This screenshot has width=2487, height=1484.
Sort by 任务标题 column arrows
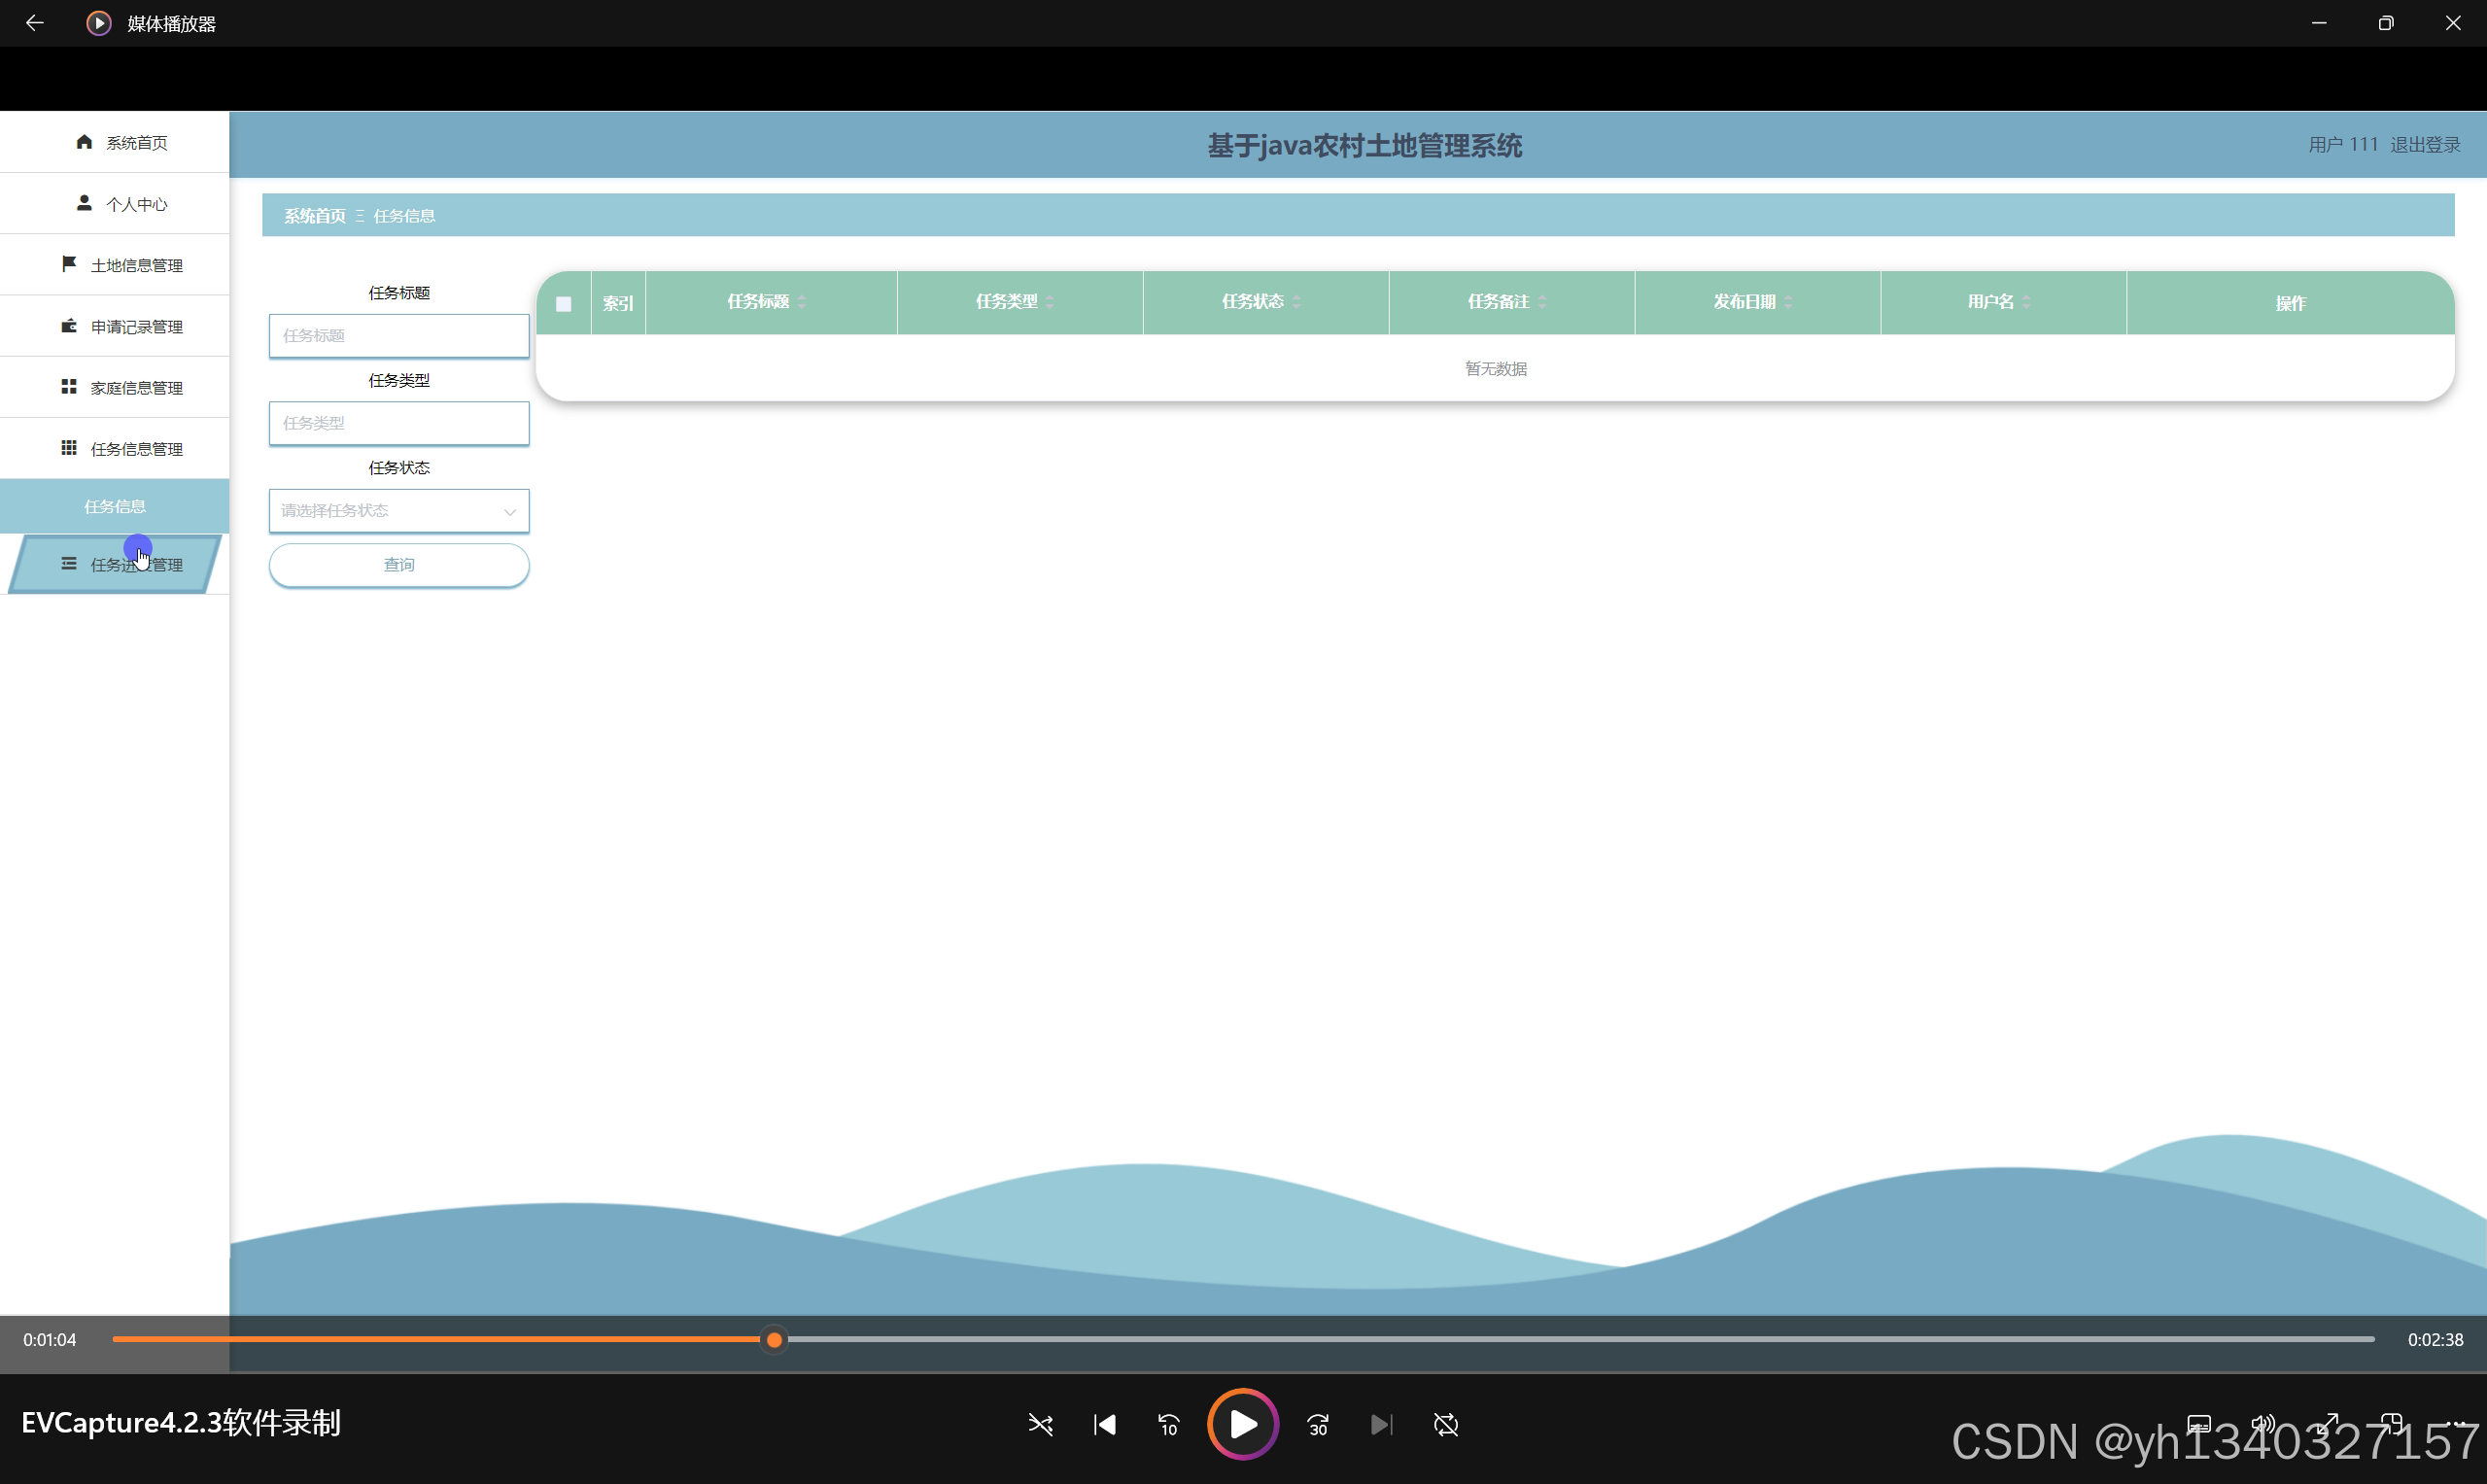(802, 302)
